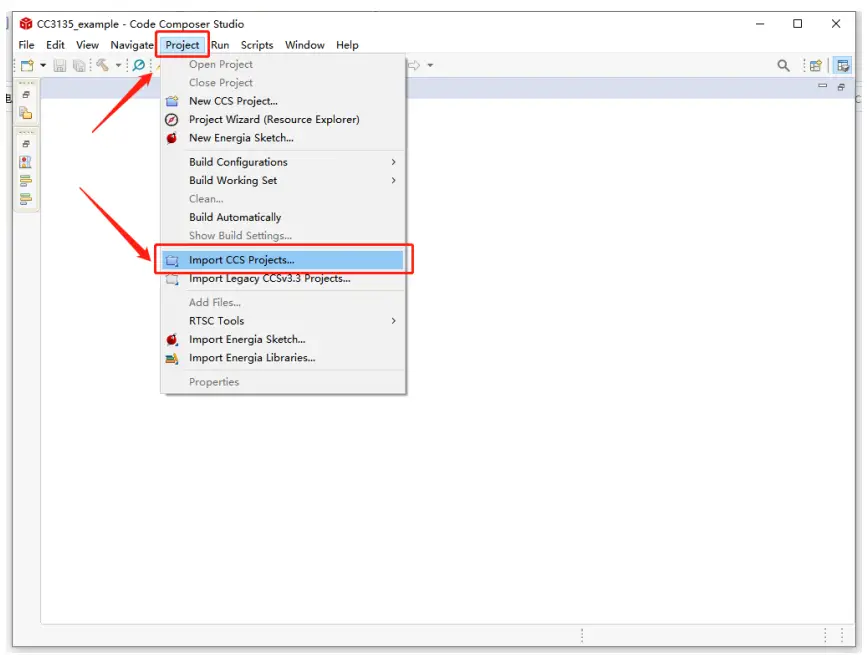Restore the upper left sidebar view stack
This screenshot has height=655, width=867.
pyautogui.click(x=26, y=95)
